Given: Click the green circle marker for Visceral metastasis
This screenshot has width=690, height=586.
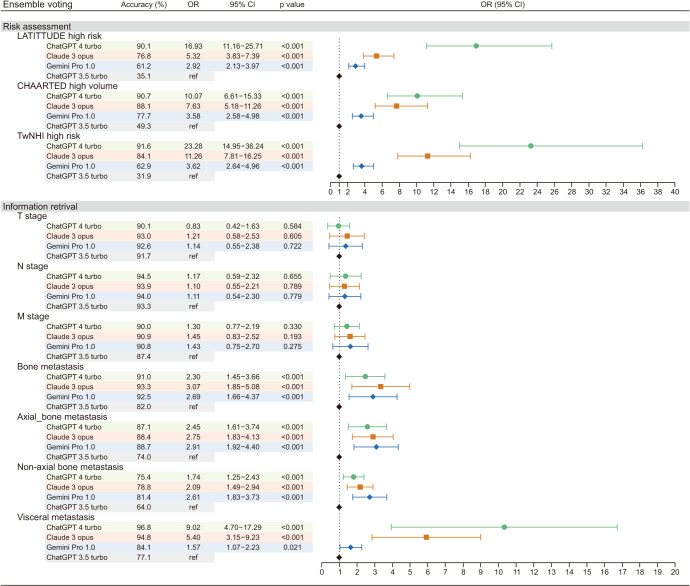Looking at the screenshot, I should [504, 527].
